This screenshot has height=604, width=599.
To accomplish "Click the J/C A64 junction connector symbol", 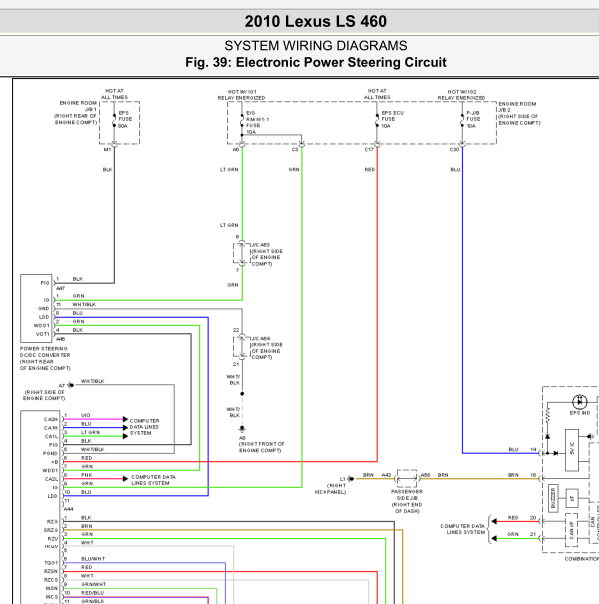I will (x=242, y=347).
